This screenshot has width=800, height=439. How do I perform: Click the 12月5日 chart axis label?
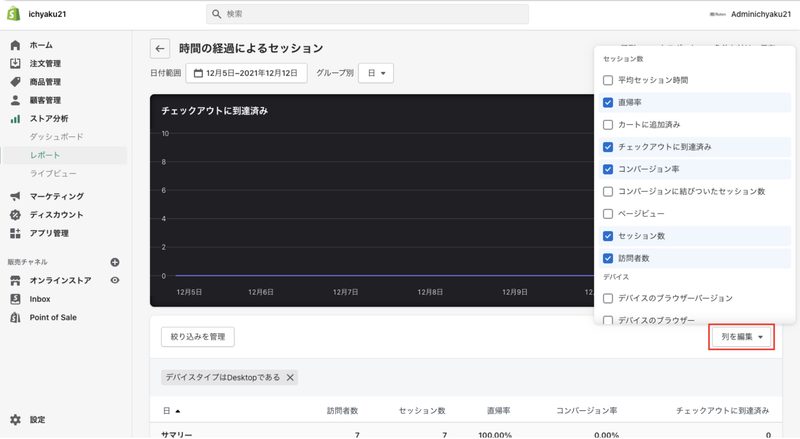coord(189,292)
